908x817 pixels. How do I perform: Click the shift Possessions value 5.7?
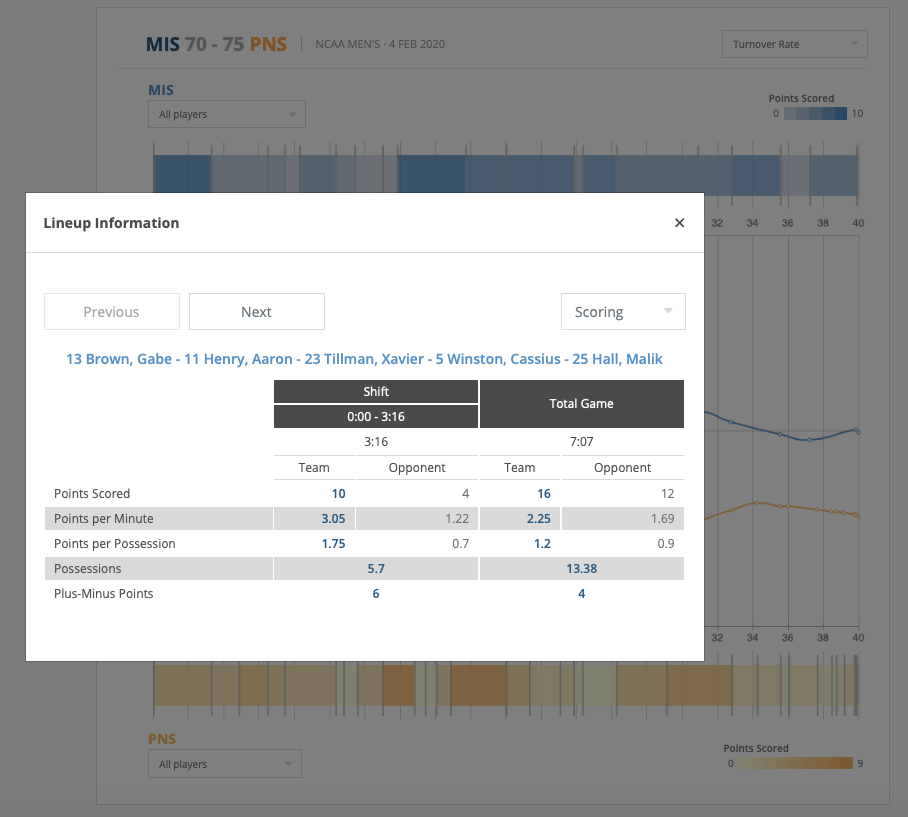click(x=376, y=569)
